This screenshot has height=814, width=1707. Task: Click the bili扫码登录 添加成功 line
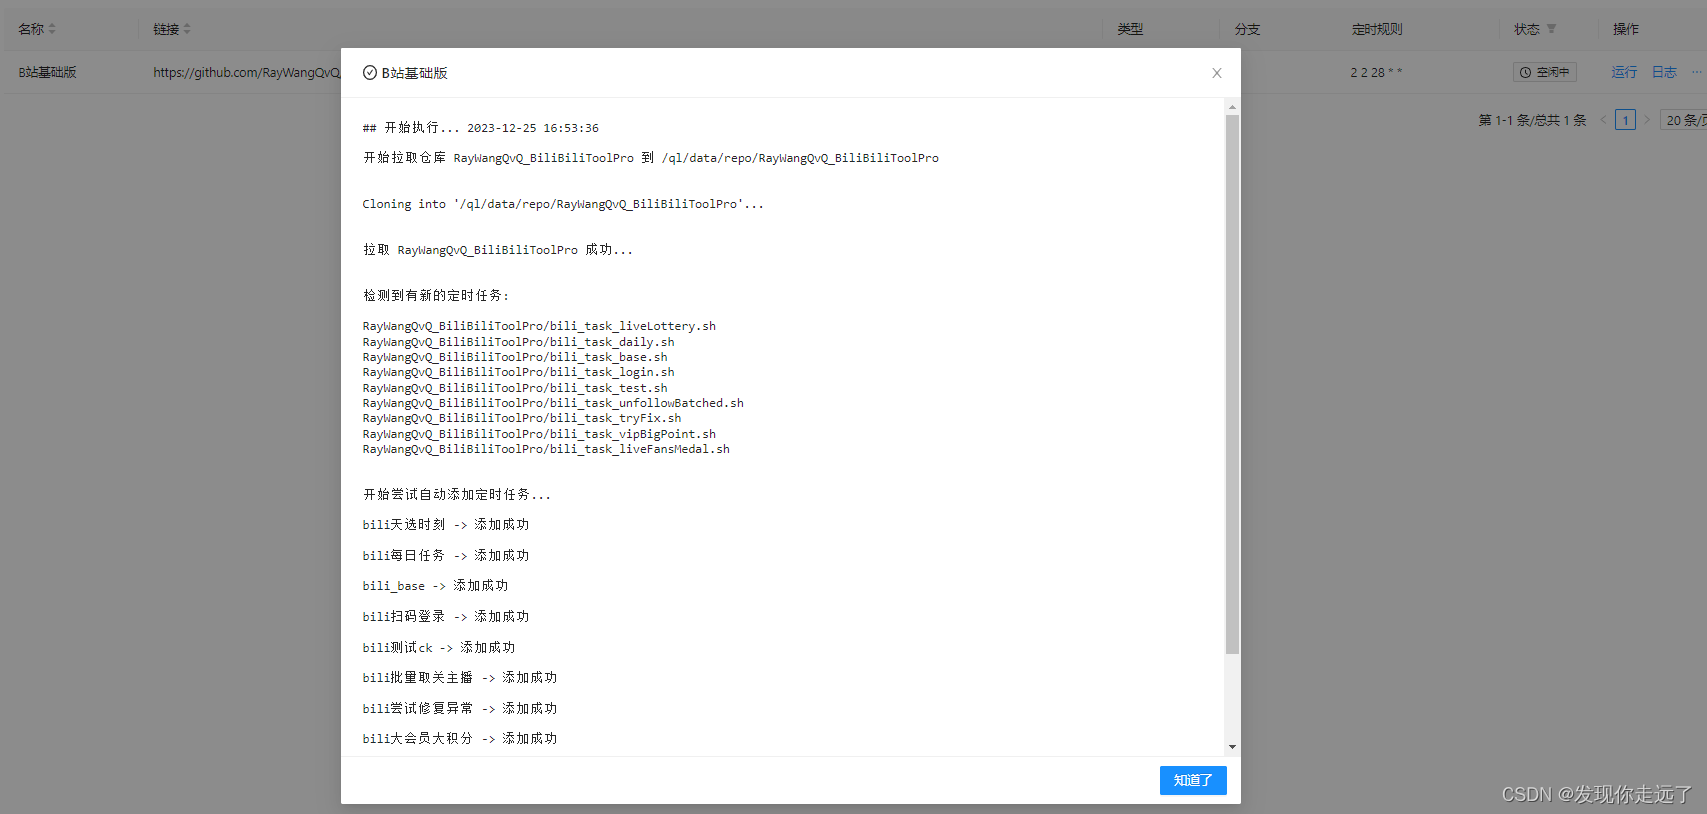pos(446,617)
